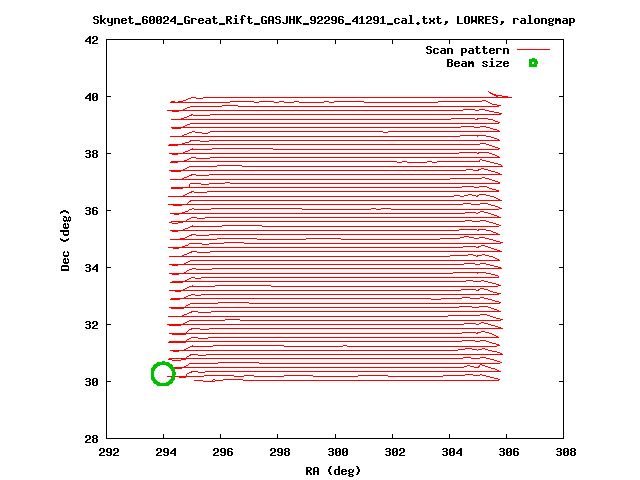Viewport: 640px width, 480px height.
Task: Click the RA axis tick label 294
Action: coord(166,452)
